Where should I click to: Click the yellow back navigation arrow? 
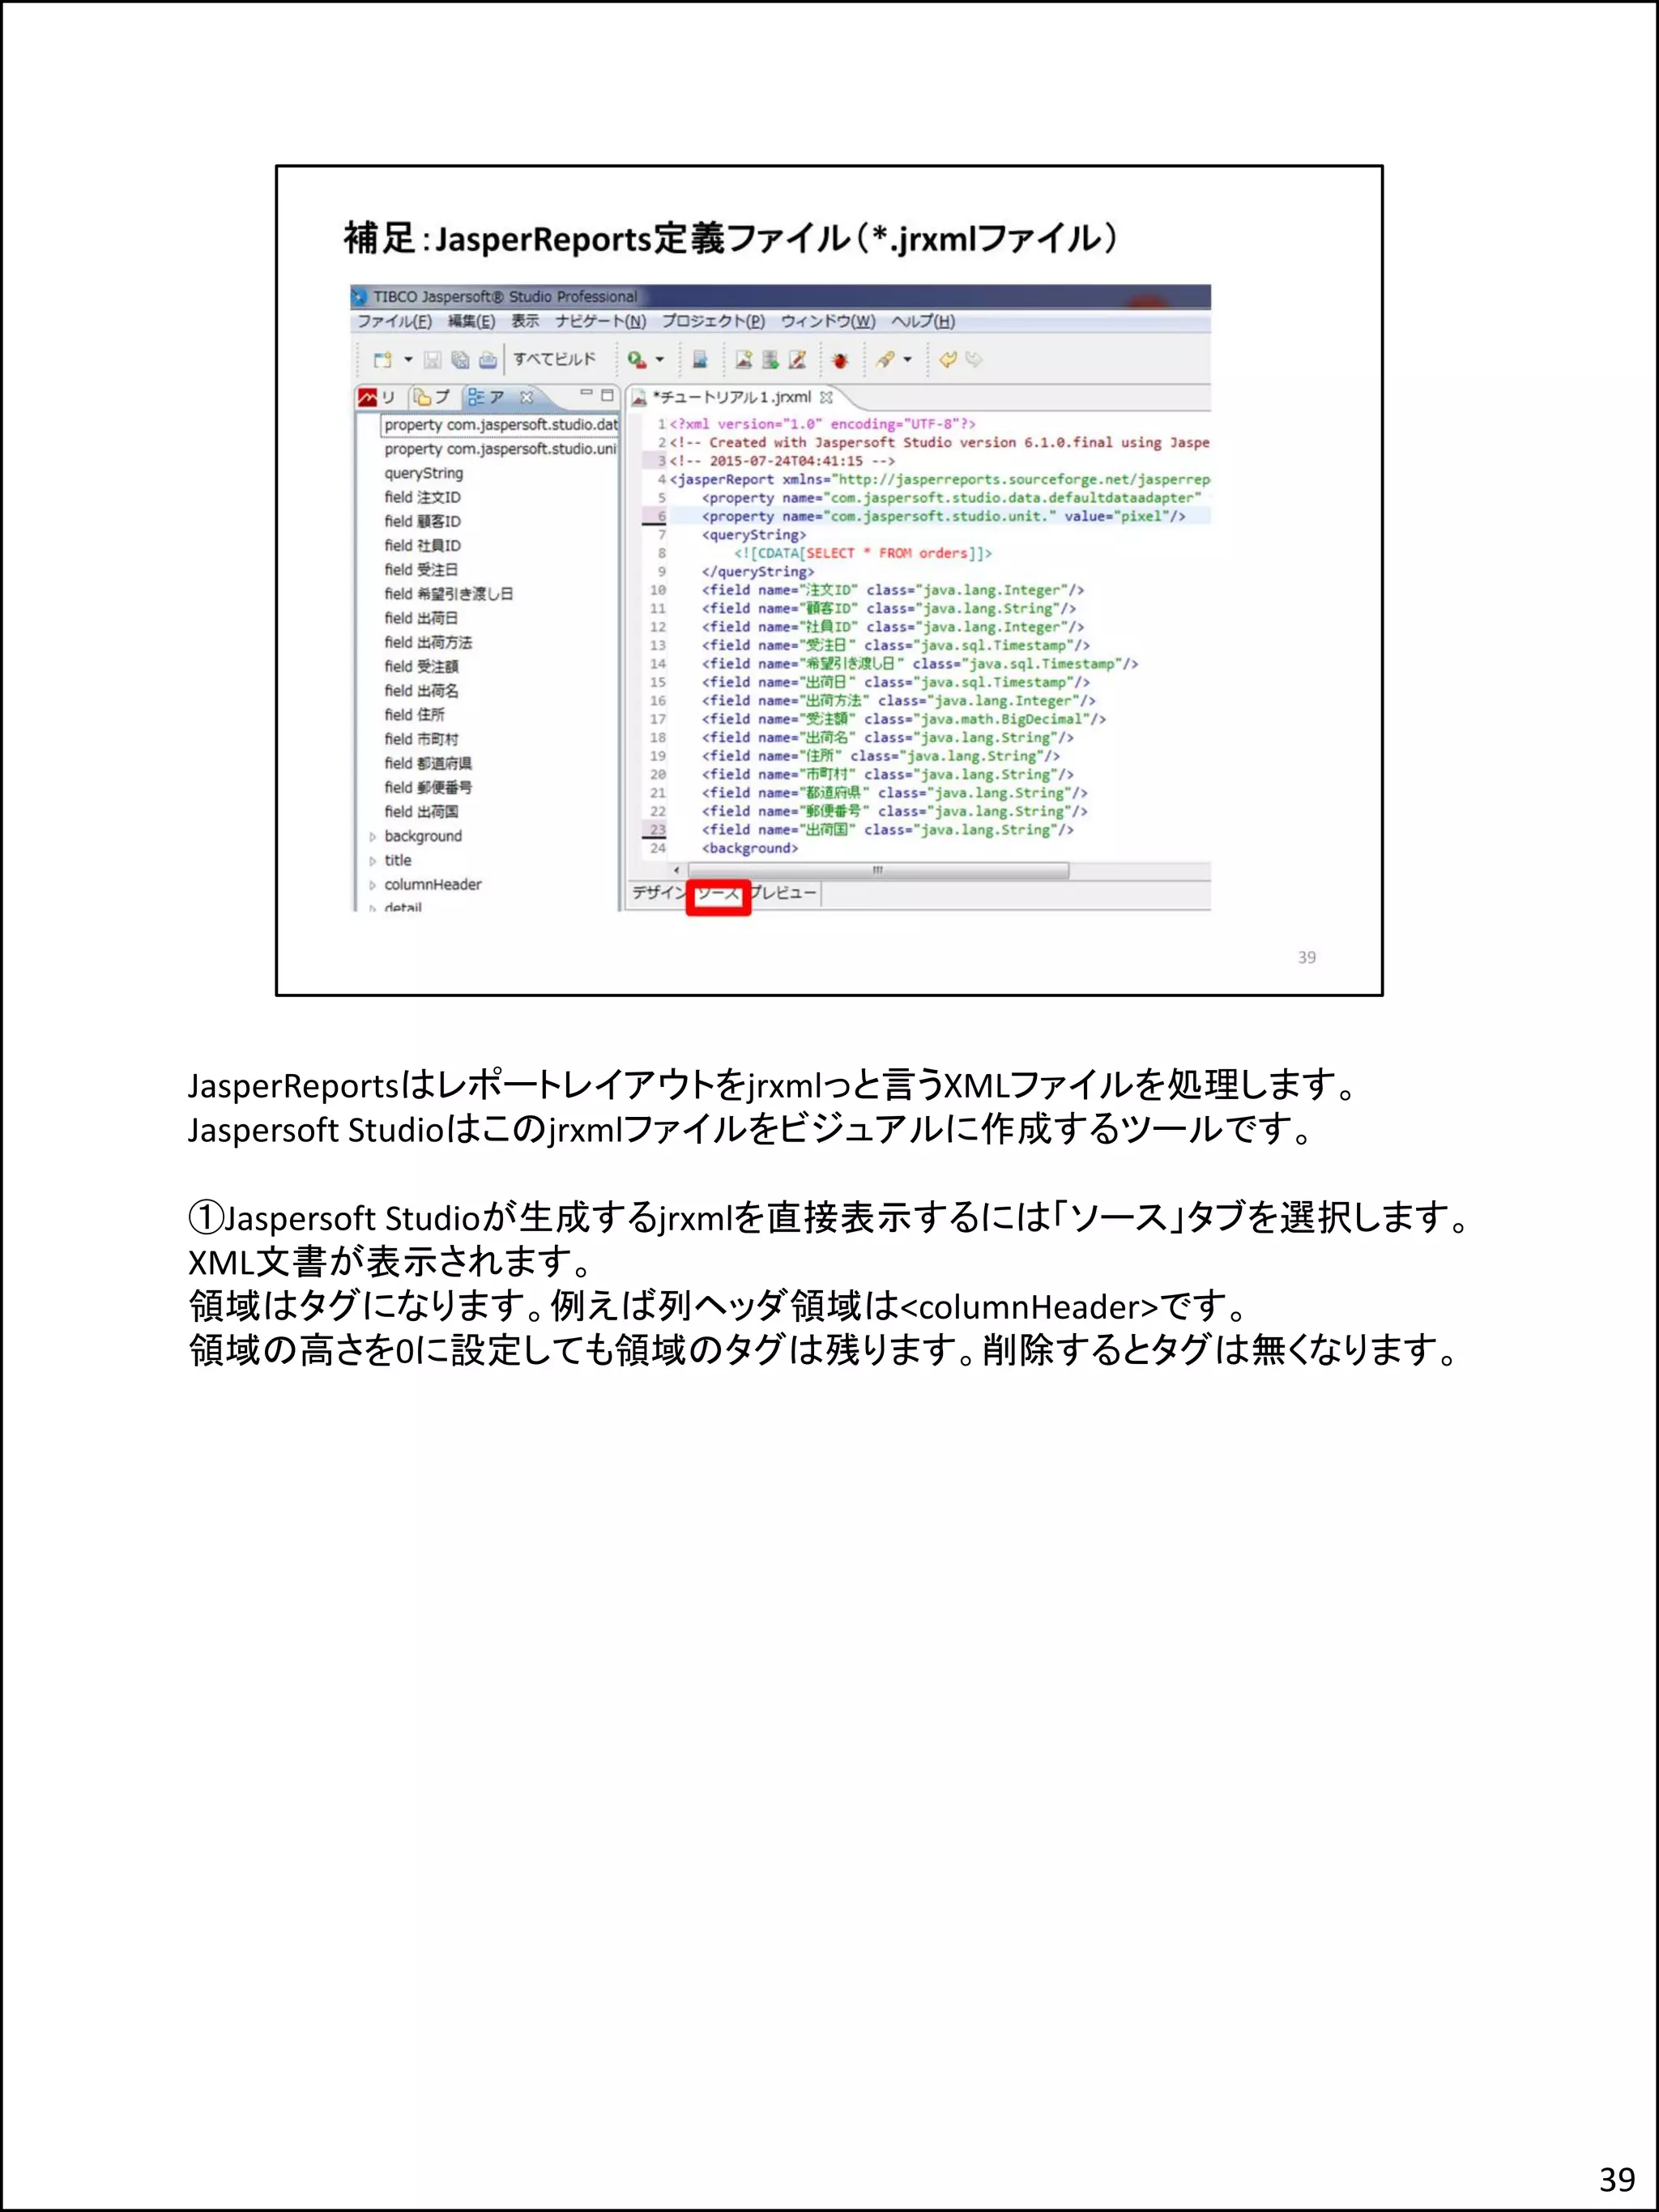(x=948, y=360)
